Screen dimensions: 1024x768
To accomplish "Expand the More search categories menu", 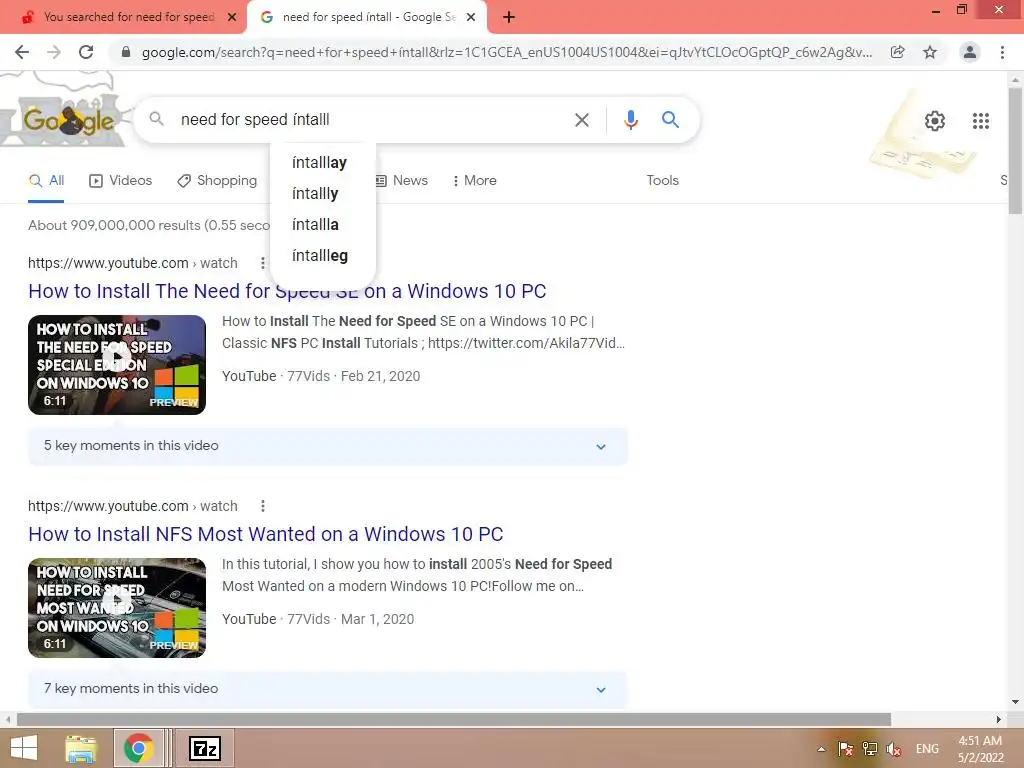I will (x=475, y=181).
